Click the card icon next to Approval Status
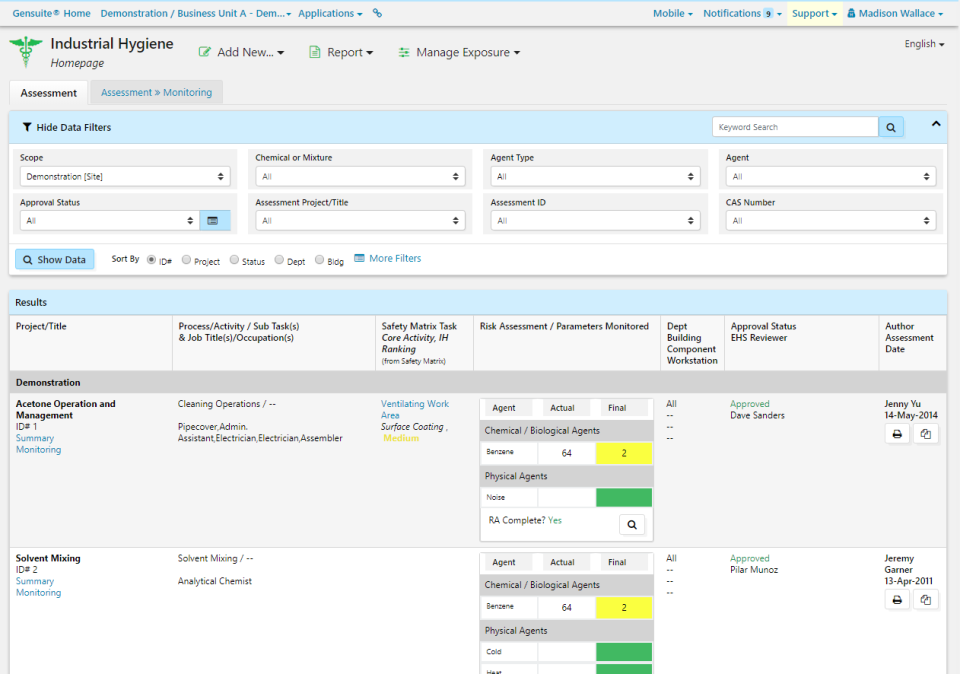 [215, 221]
